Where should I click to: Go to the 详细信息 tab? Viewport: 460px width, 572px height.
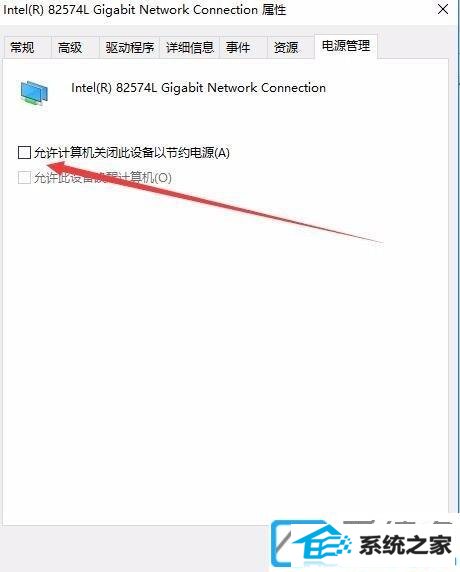point(189,47)
